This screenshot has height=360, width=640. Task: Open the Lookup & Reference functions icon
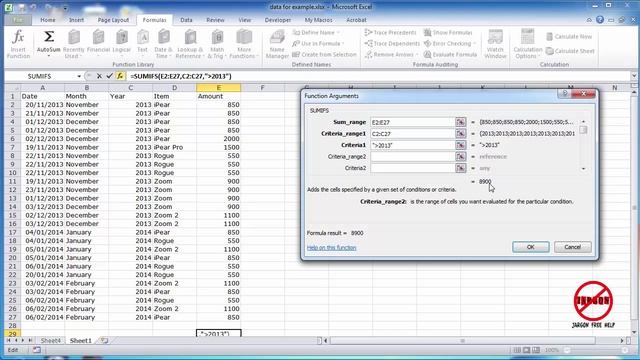pos(190,44)
